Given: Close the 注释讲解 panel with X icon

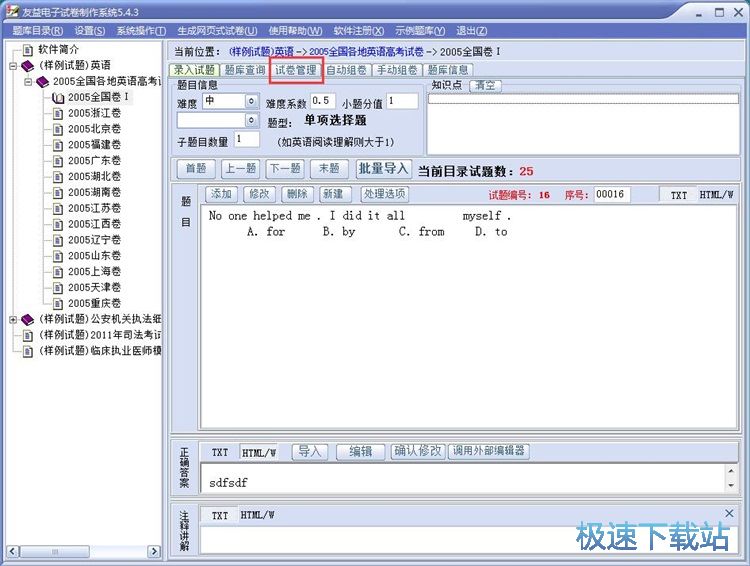Looking at the screenshot, I should click(x=729, y=513).
